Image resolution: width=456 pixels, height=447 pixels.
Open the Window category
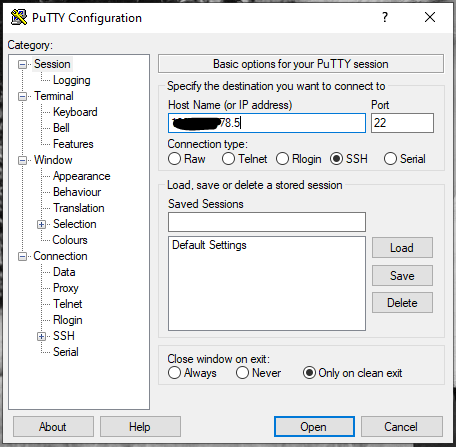pos(53,160)
